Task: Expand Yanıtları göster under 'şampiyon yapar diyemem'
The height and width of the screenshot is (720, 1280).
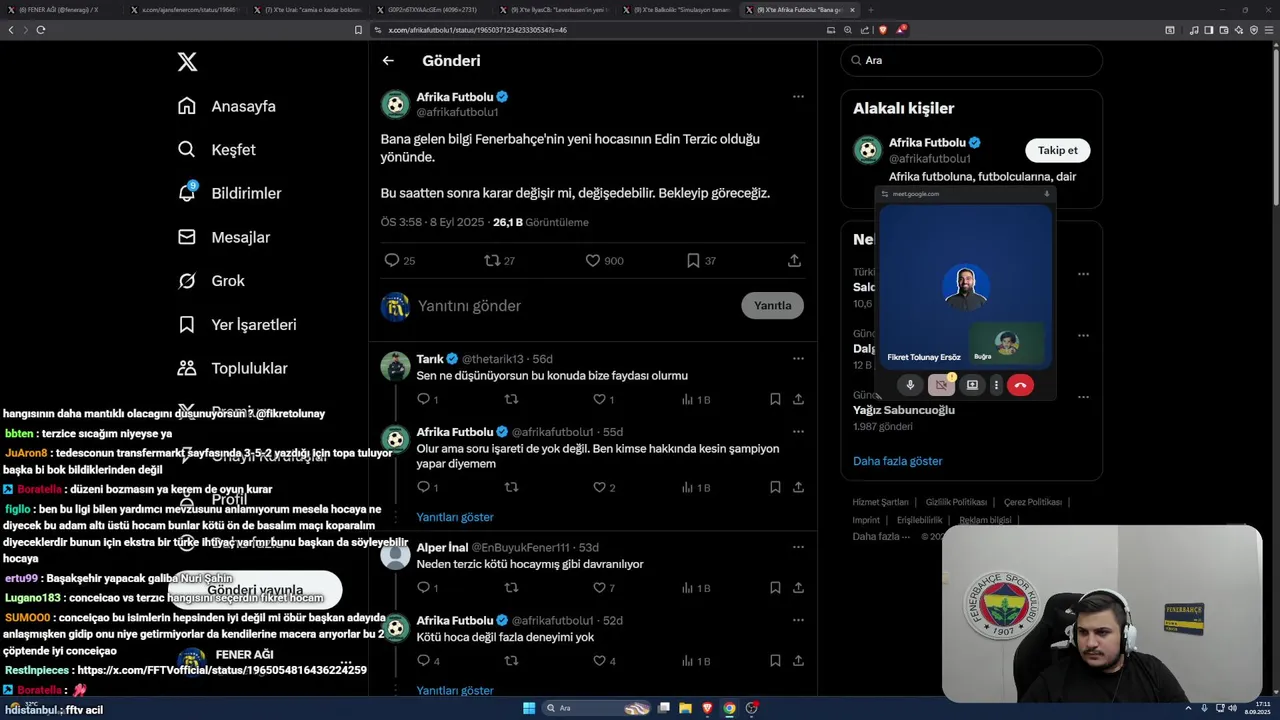Action: click(455, 517)
